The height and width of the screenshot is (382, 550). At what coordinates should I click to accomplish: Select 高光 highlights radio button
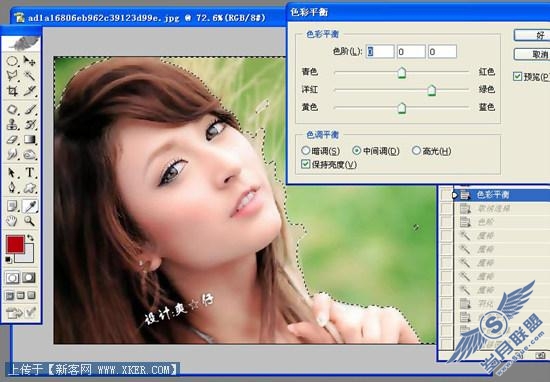(x=416, y=150)
